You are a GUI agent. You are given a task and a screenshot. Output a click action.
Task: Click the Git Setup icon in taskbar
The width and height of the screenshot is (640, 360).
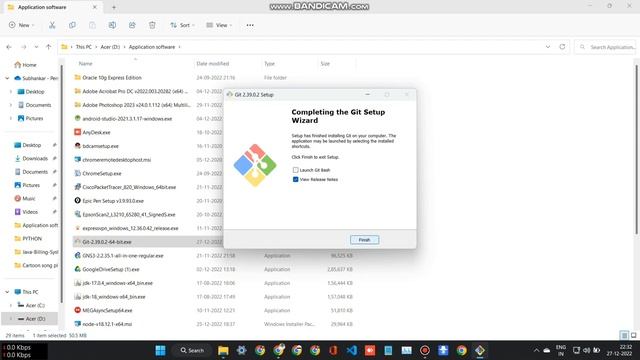click(480, 350)
